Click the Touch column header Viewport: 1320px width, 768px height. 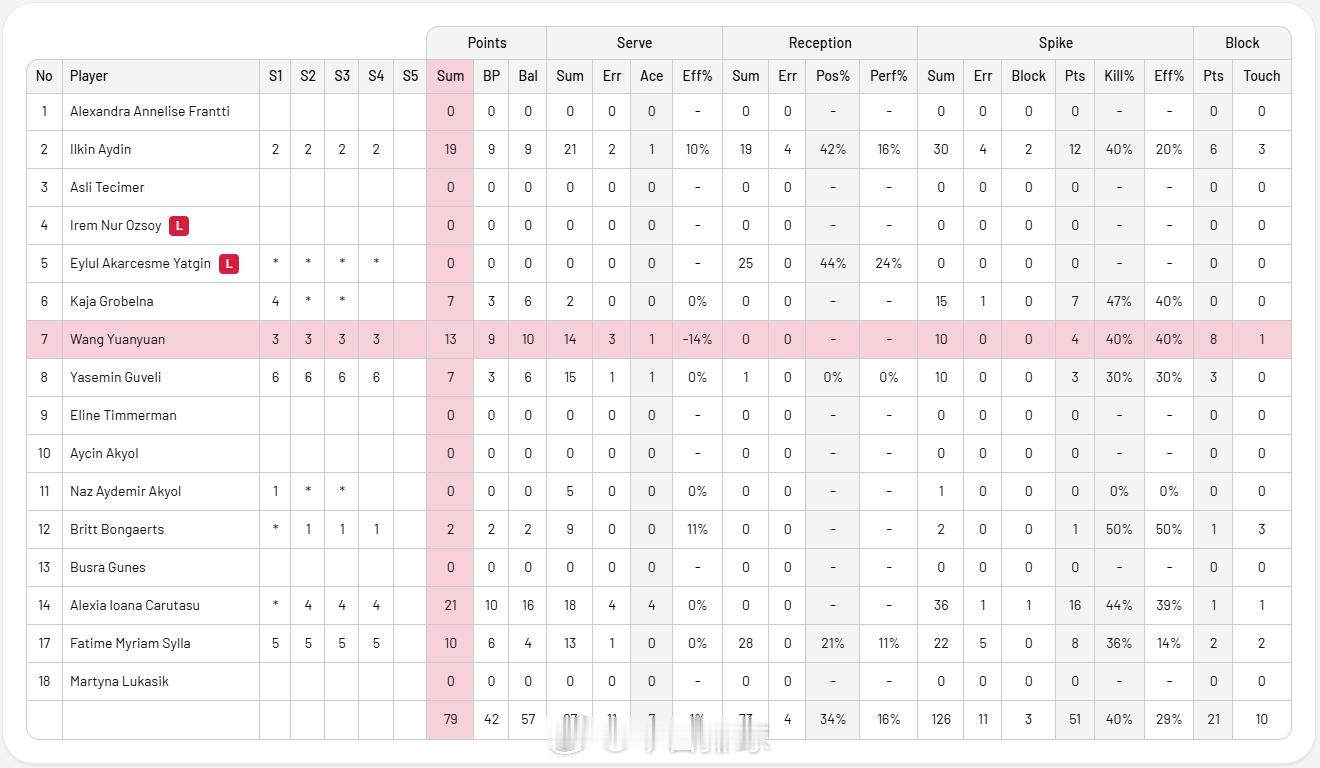(x=1261, y=76)
